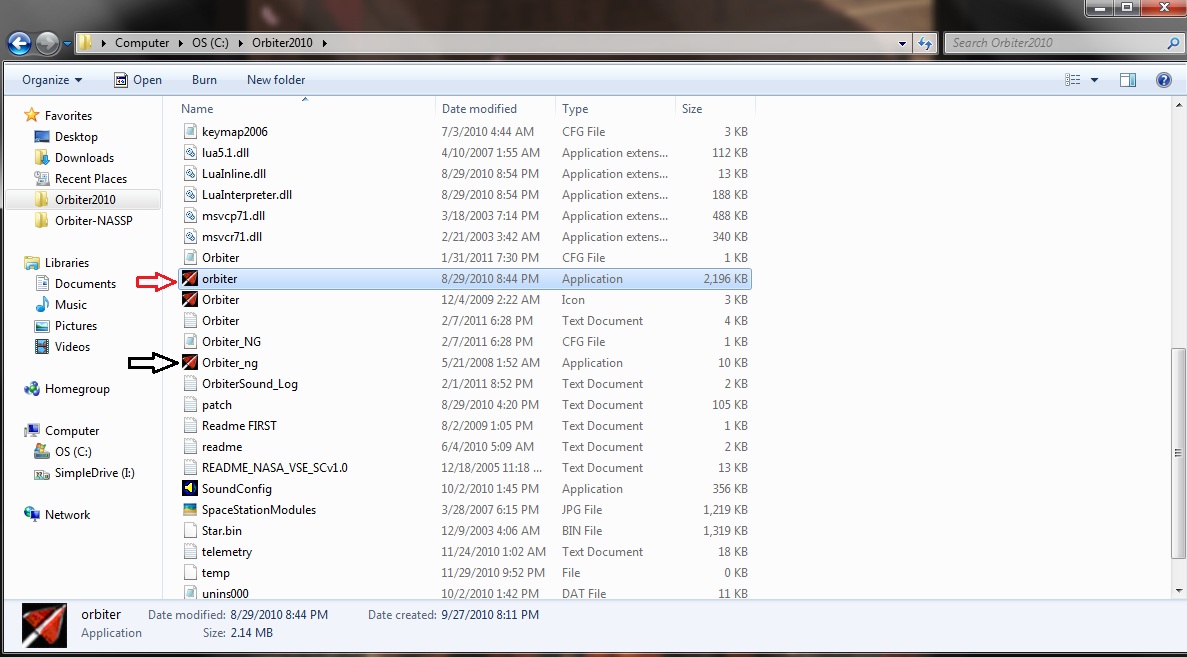Click the file list vertical scrollbar thumb

[1178, 453]
